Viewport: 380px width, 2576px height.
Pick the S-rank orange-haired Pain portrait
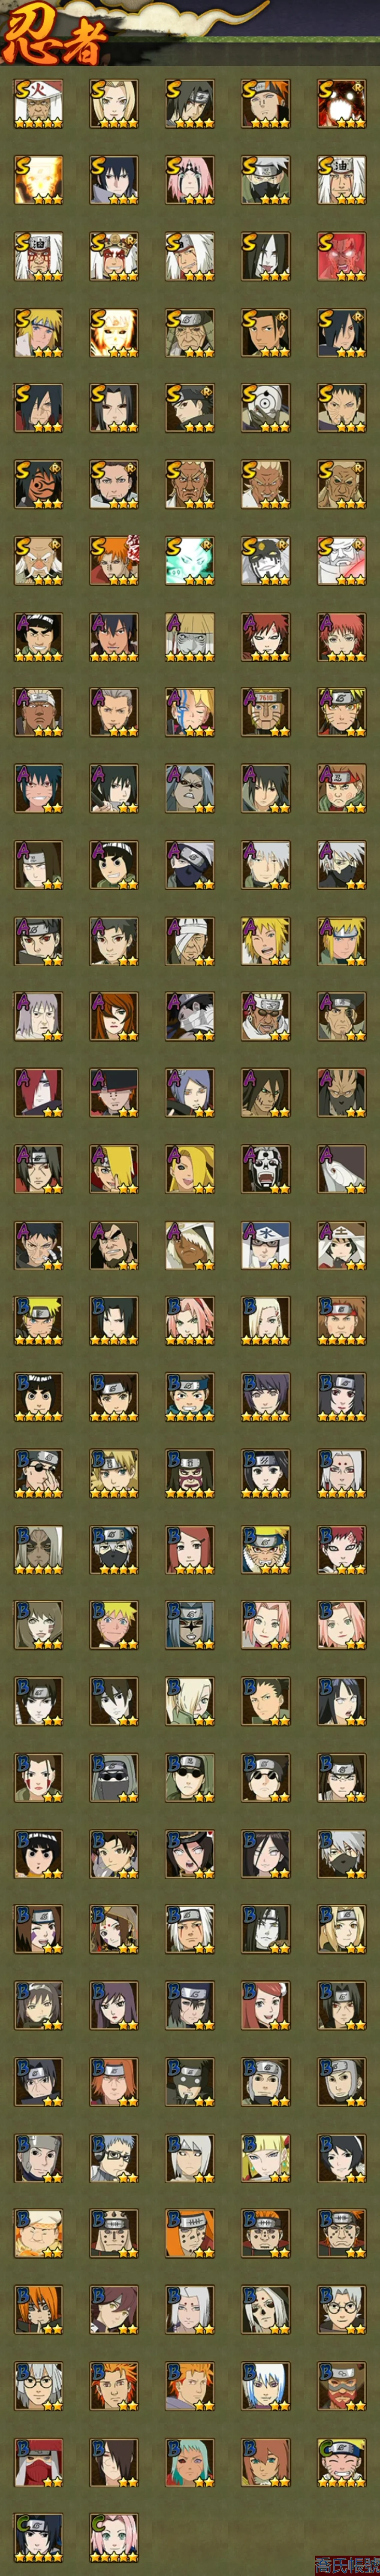coord(114,561)
